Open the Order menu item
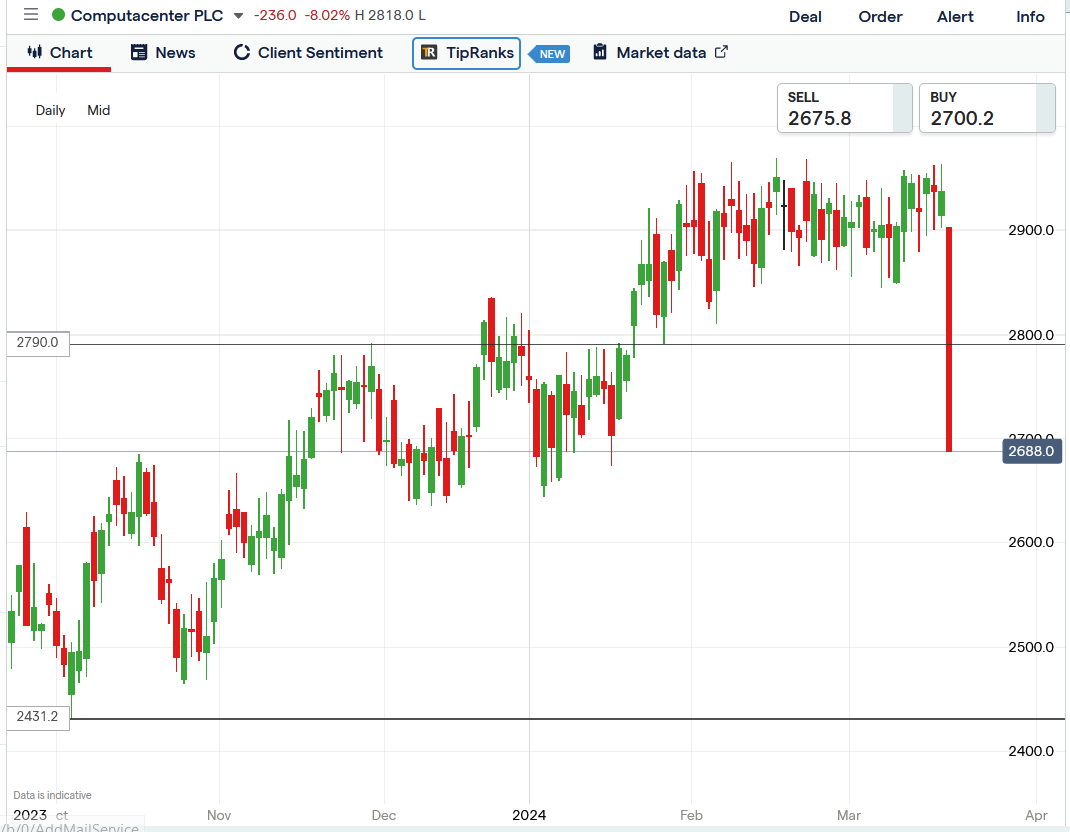1070x832 pixels. click(880, 16)
